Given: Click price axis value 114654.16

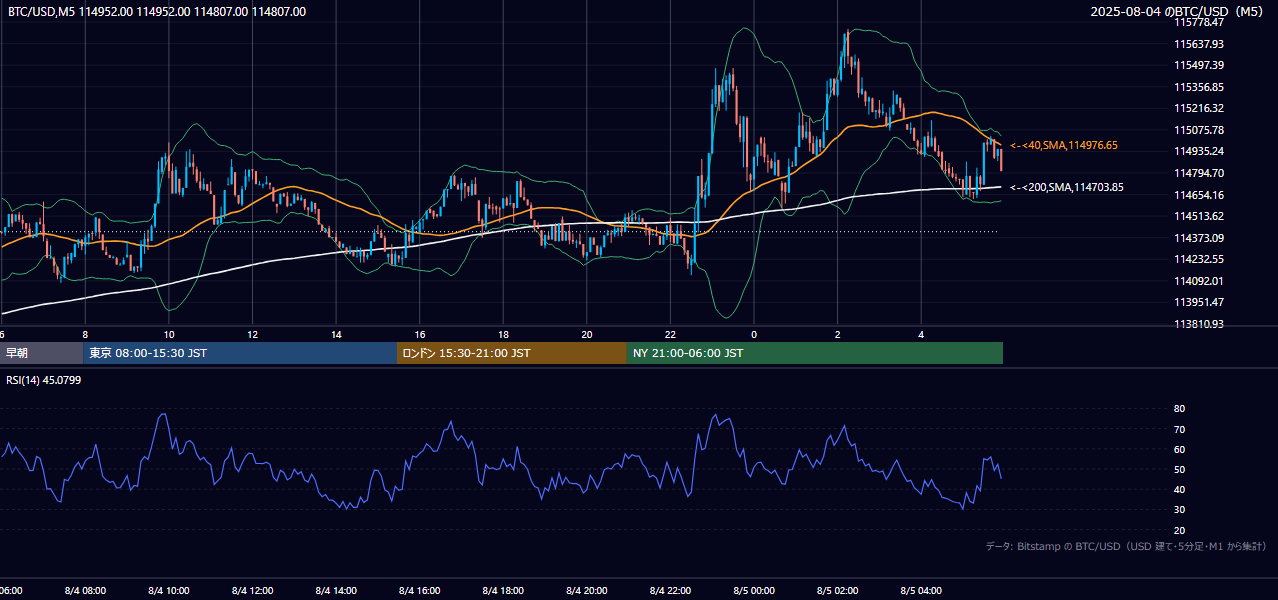Looking at the screenshot, I should (1199, 195).
